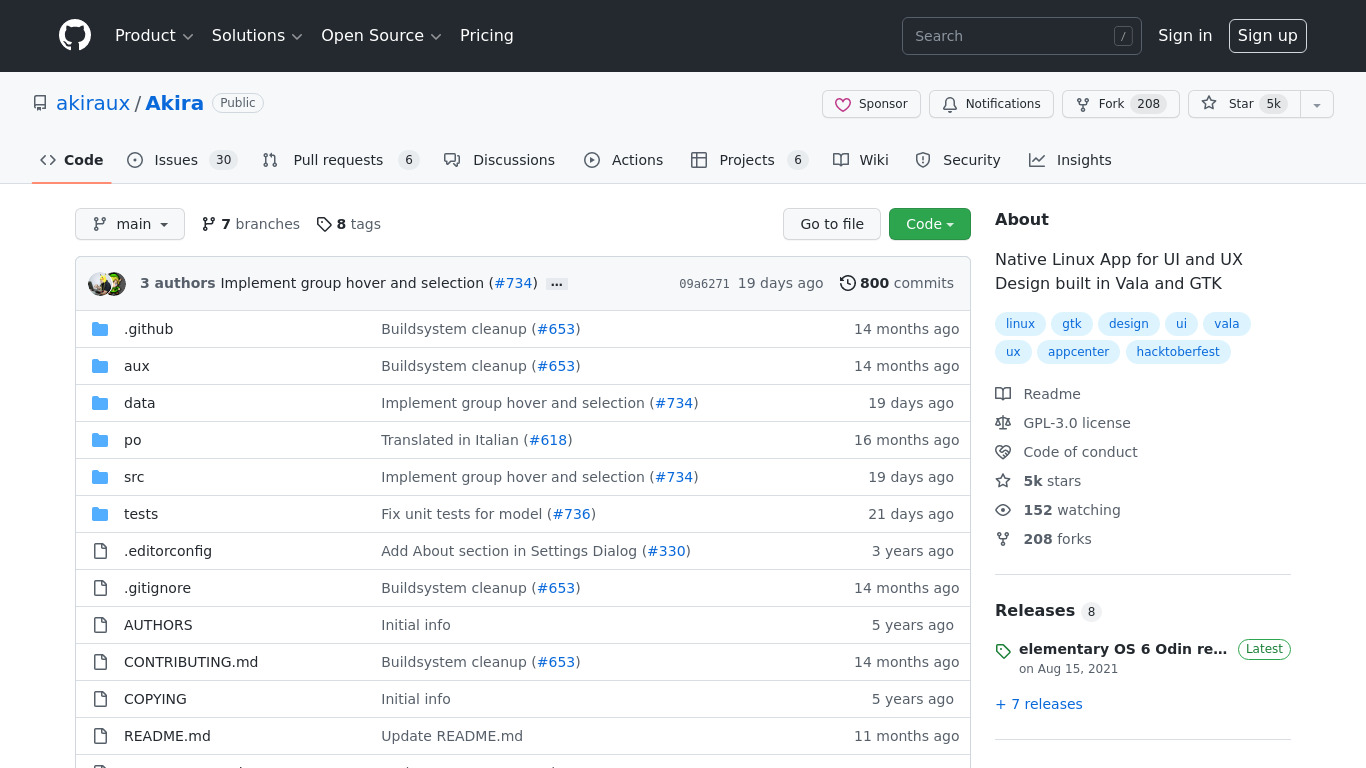Switch to the Pull requests tab
Screen dimensions: 1366x768
coord(340,160)
